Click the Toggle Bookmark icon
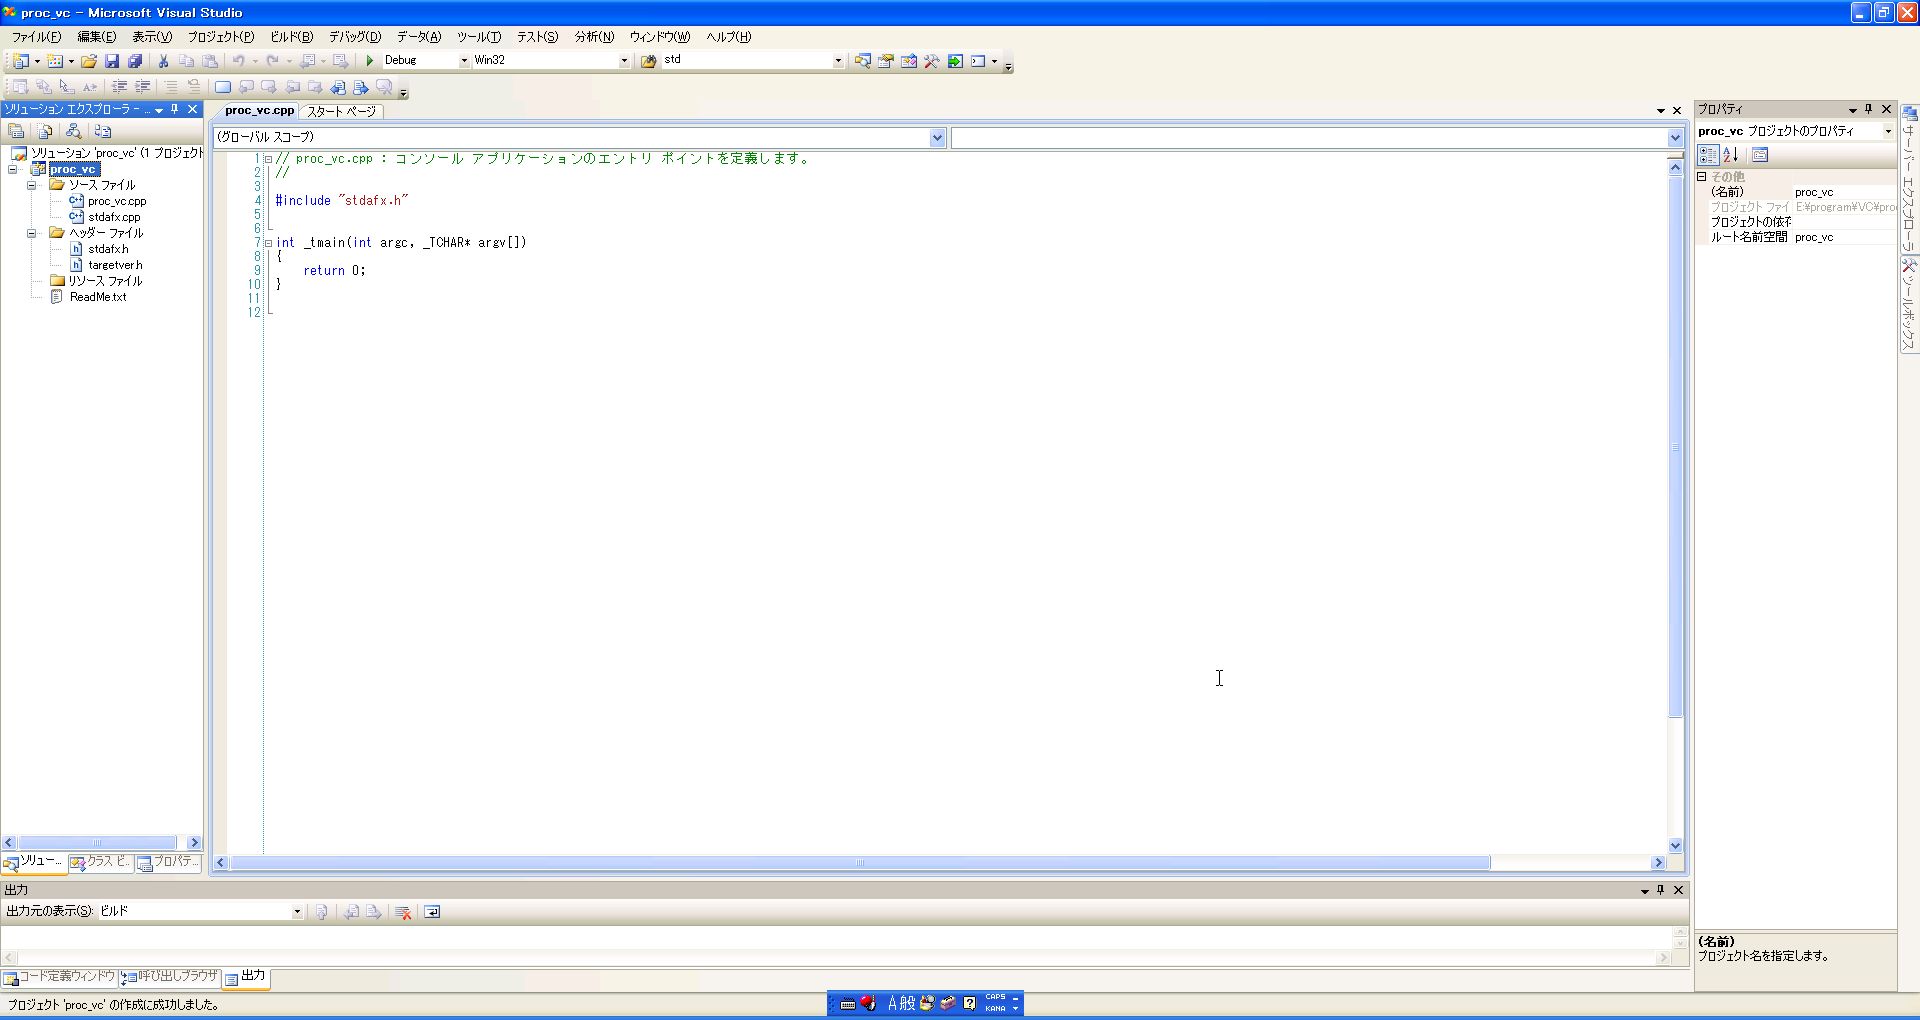This screenshot has height=1020, width=1920. point(223,87)
